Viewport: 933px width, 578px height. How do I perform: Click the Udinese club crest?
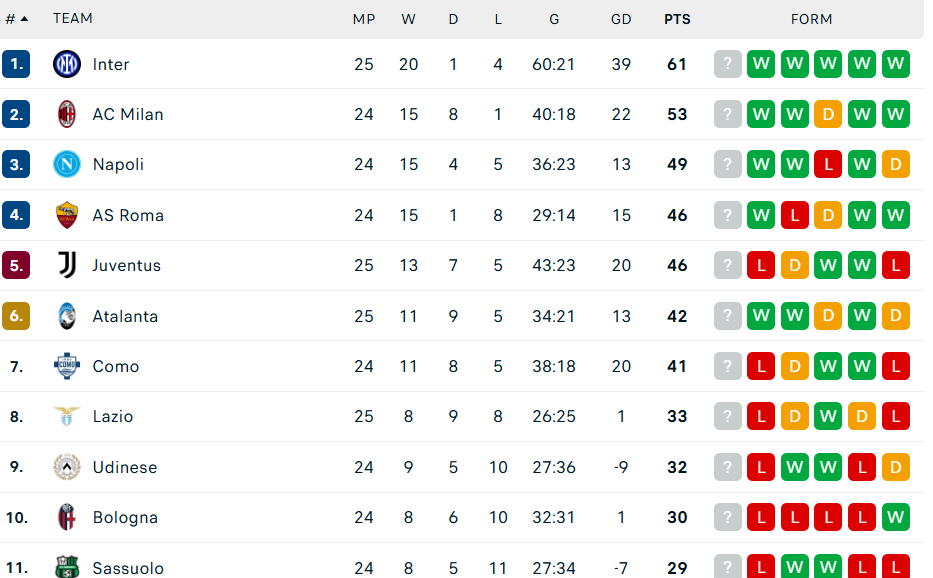tap(66, 467)
